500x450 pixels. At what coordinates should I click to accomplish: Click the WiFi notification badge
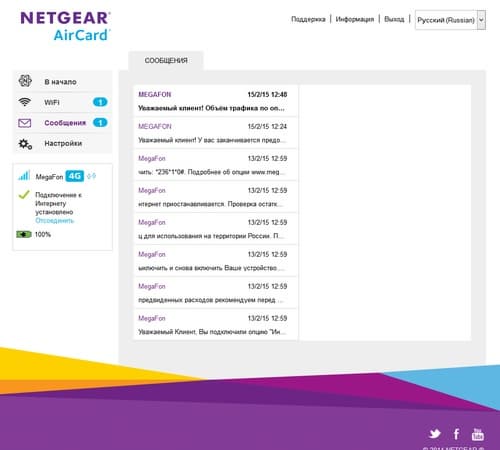coord(100,102)
